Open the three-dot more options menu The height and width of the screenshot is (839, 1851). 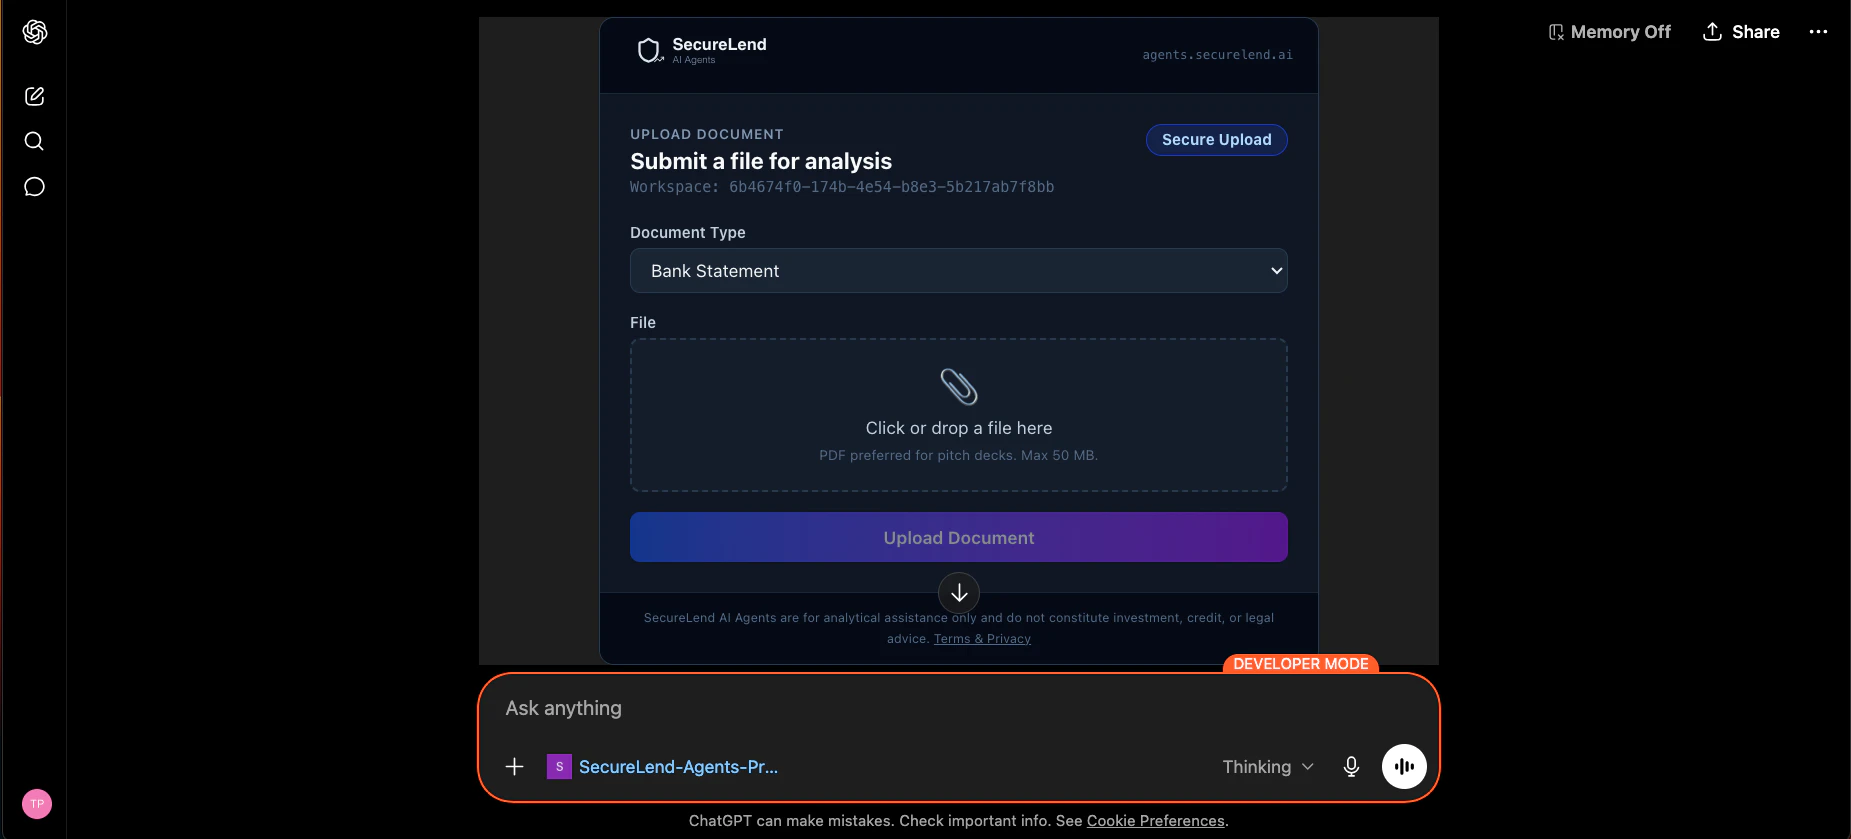pos(1818,32)
